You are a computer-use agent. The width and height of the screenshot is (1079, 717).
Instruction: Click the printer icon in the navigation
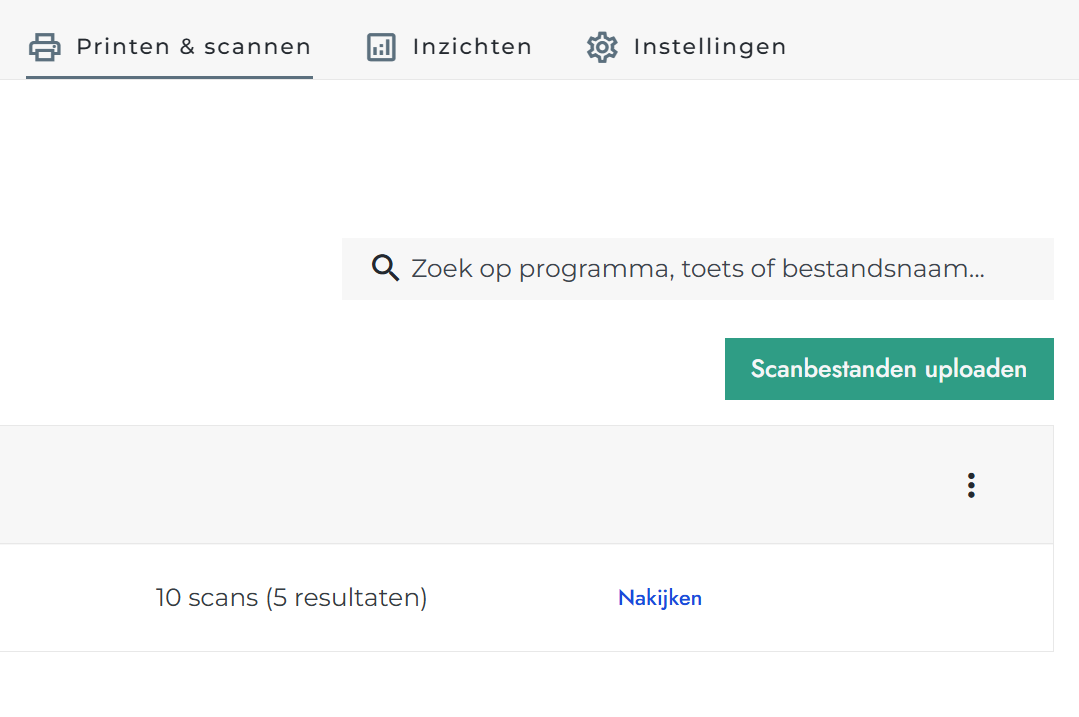45,47
